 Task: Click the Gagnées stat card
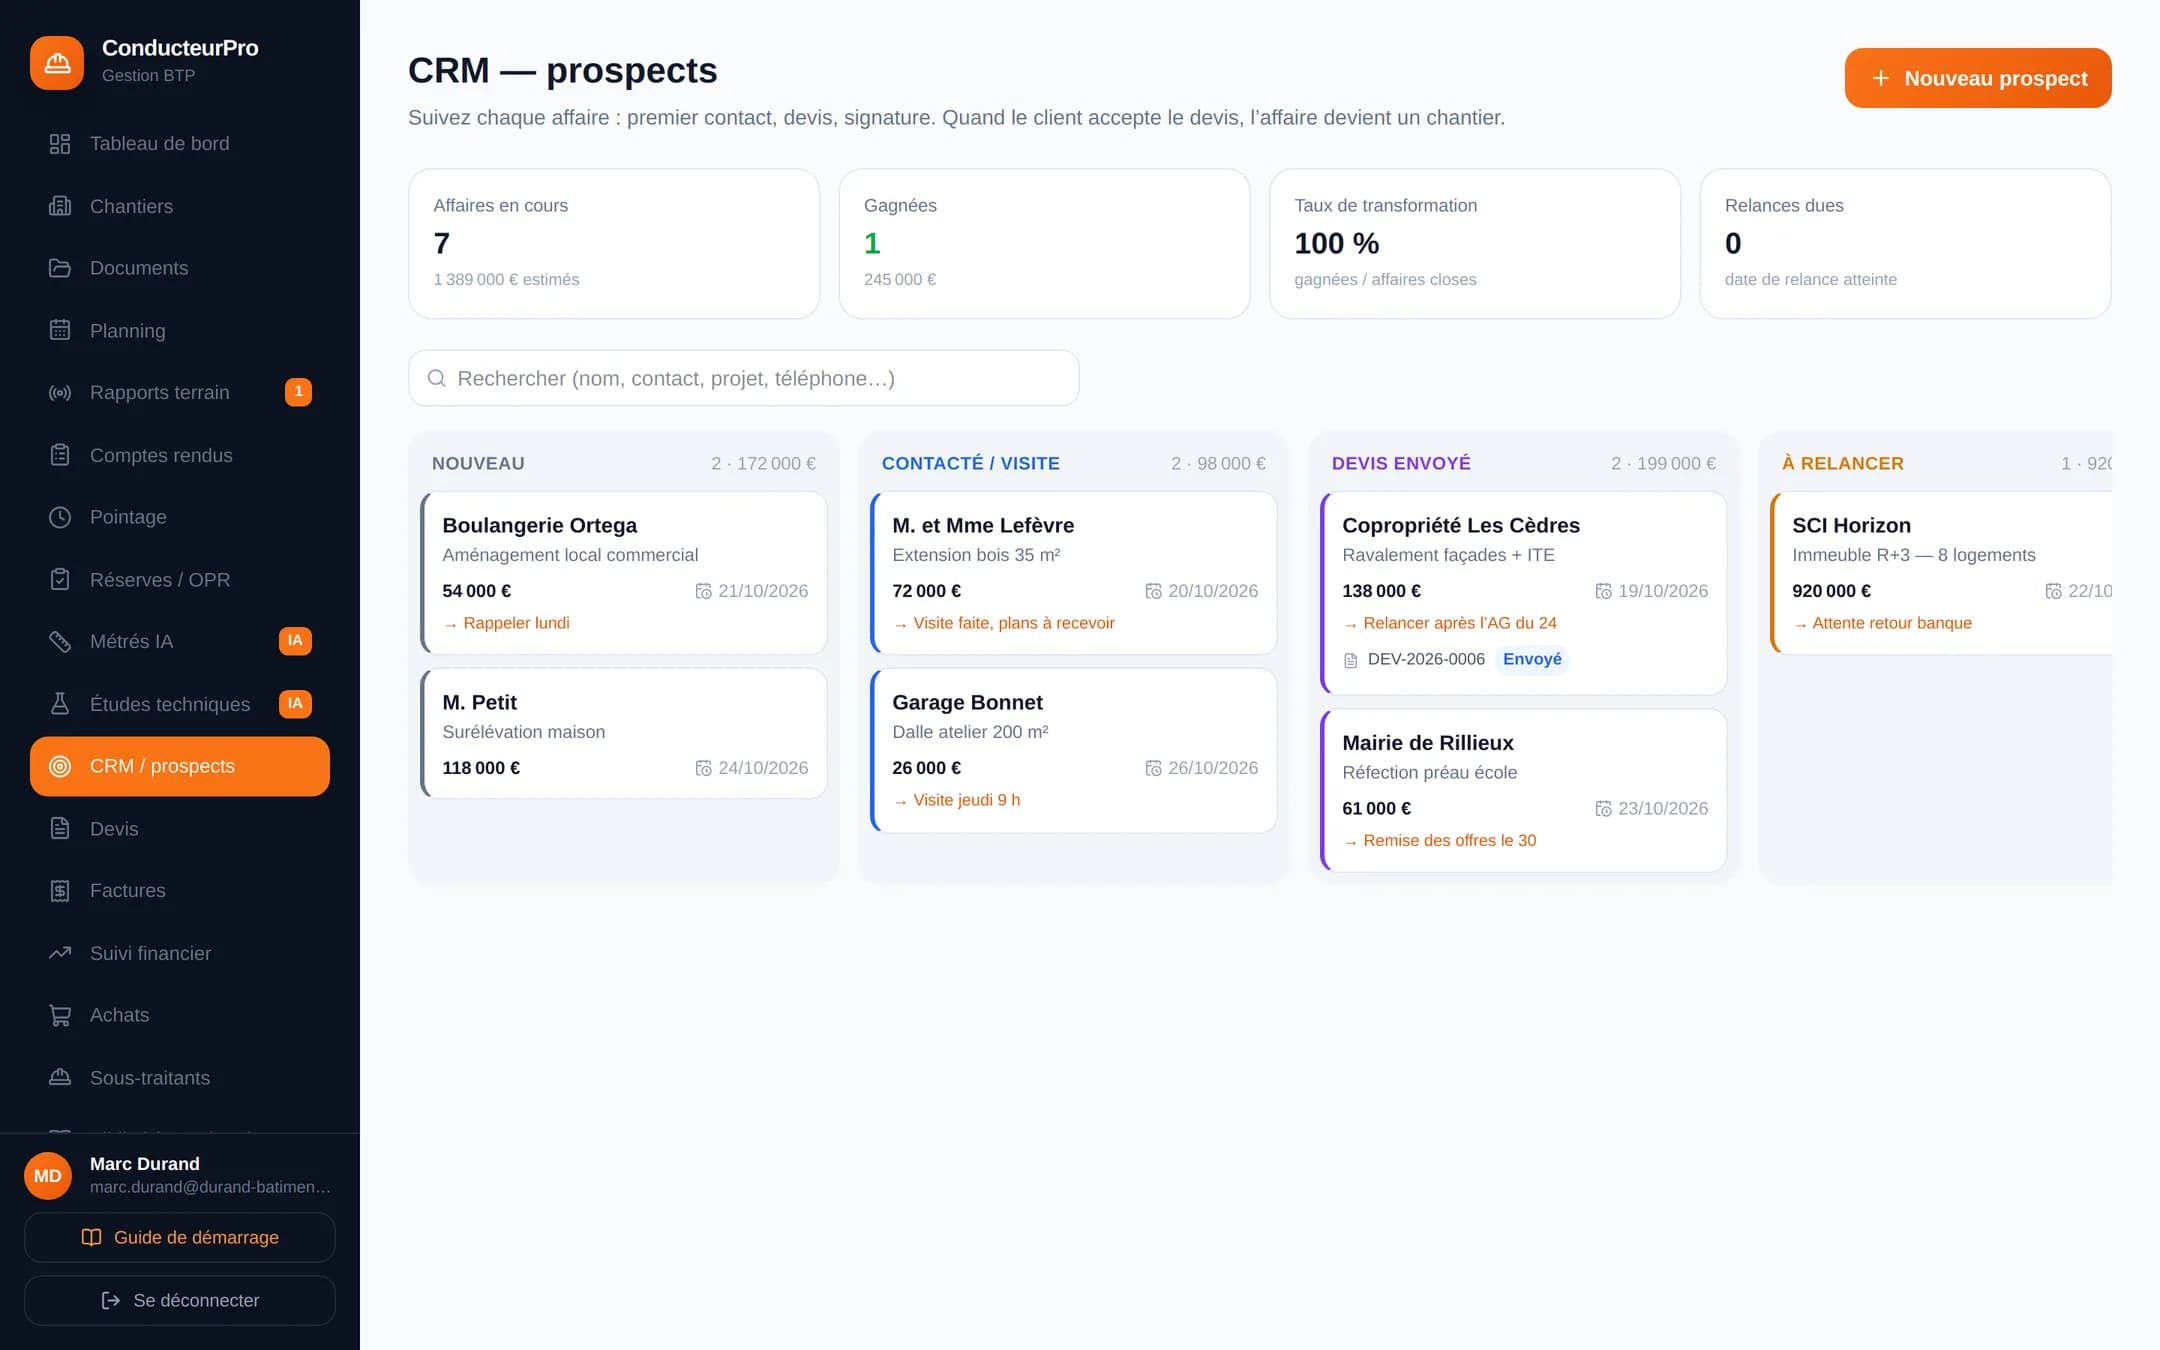[x=1044, y=244]
